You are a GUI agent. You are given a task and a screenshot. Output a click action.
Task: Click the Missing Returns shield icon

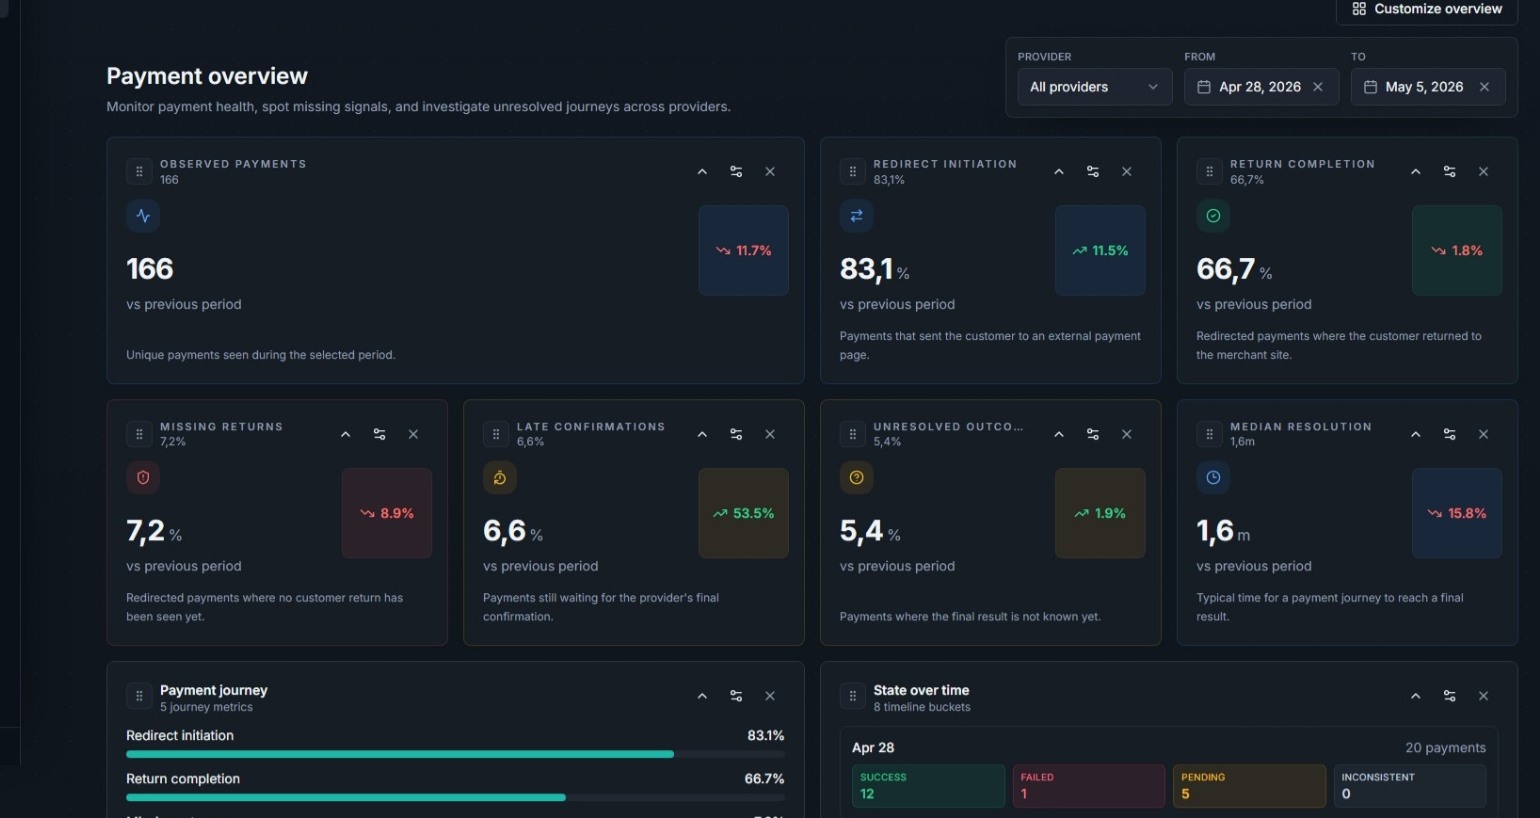(143, 478)
